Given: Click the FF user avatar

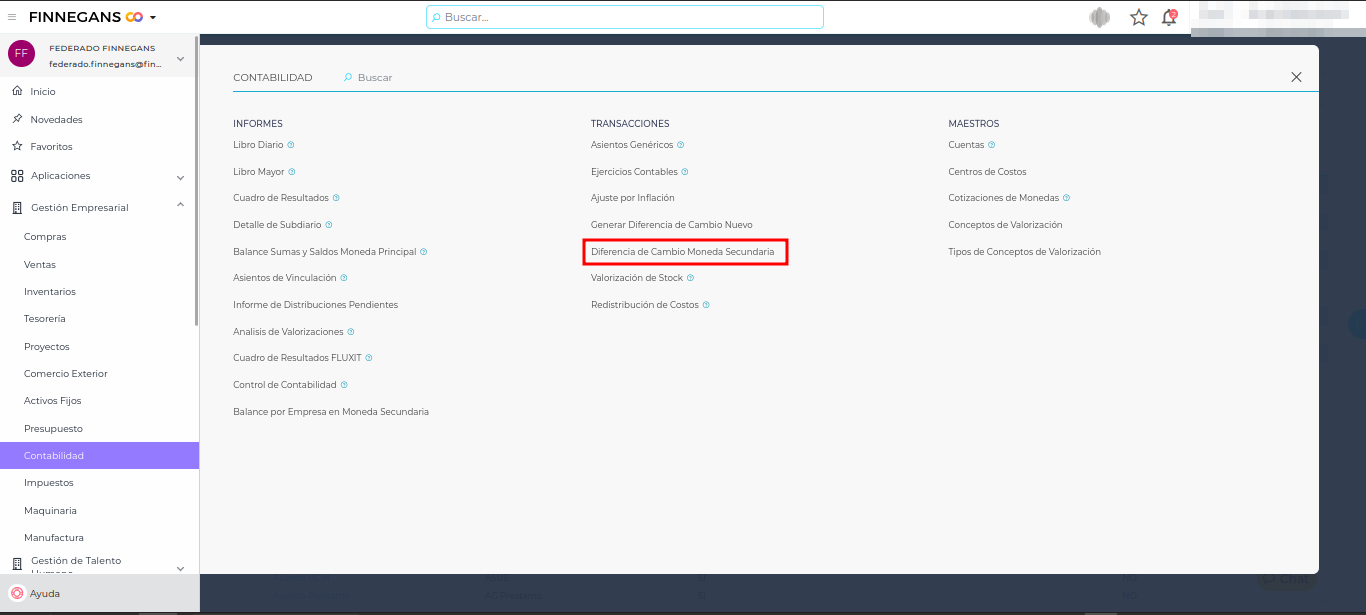Looking at the screenshot, I should click(21, 54).
